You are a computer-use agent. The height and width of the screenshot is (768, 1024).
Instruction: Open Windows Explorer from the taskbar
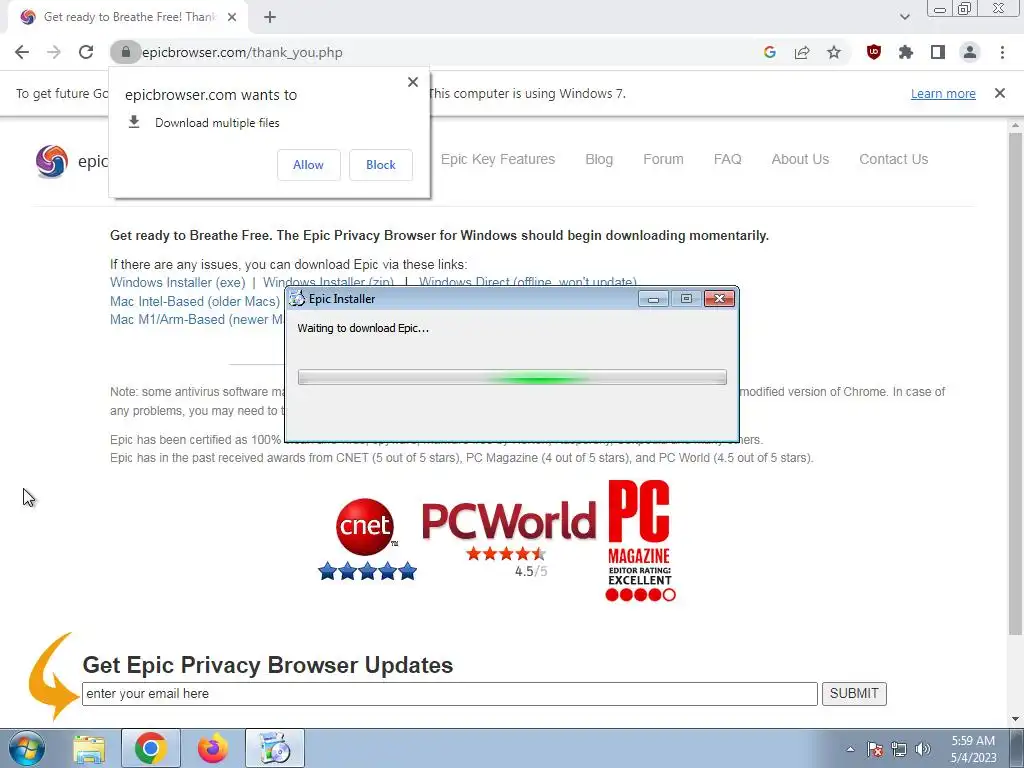click(x=89, y=748)
